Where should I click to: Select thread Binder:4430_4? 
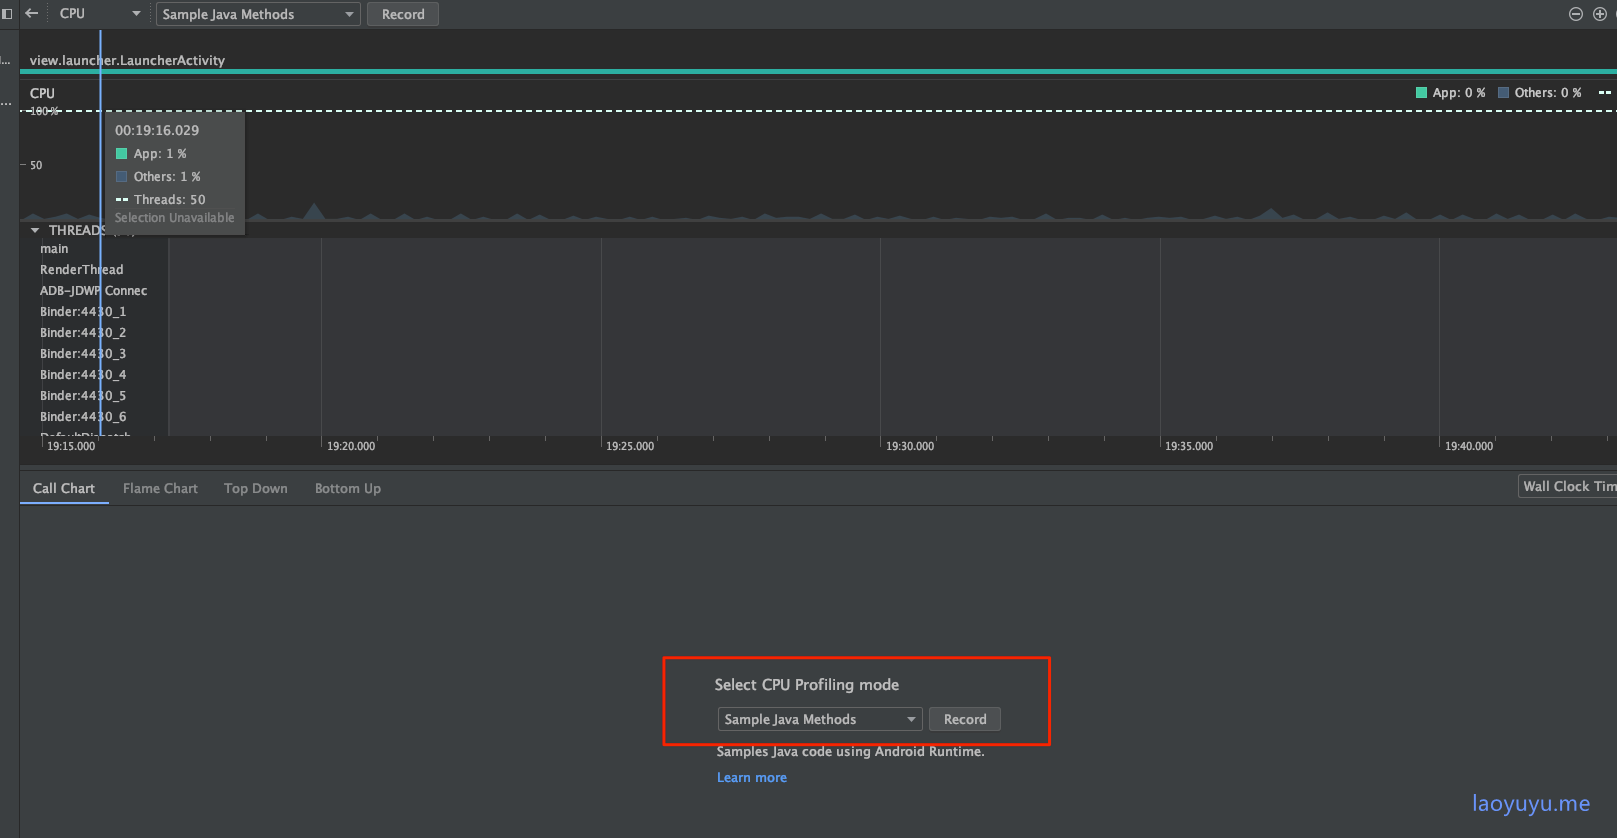click(x=83, y=375)
